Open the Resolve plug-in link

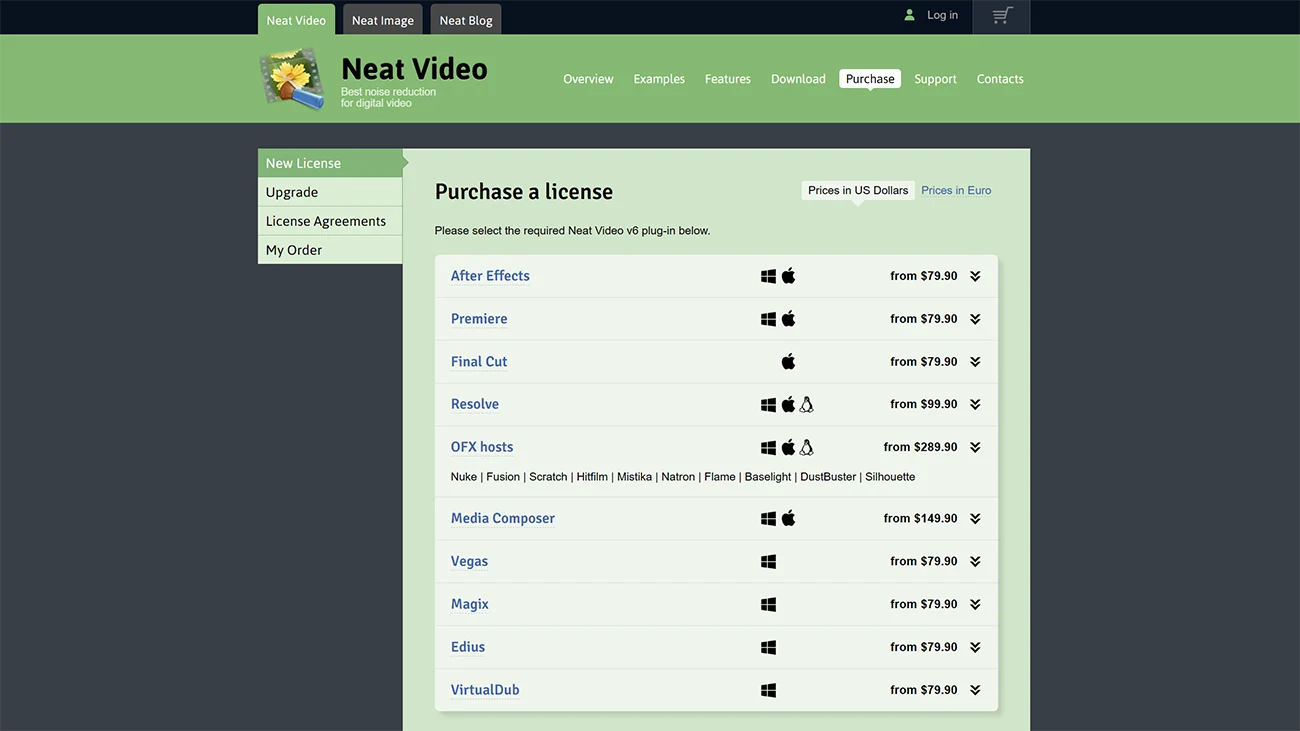[x=475, y=405]
